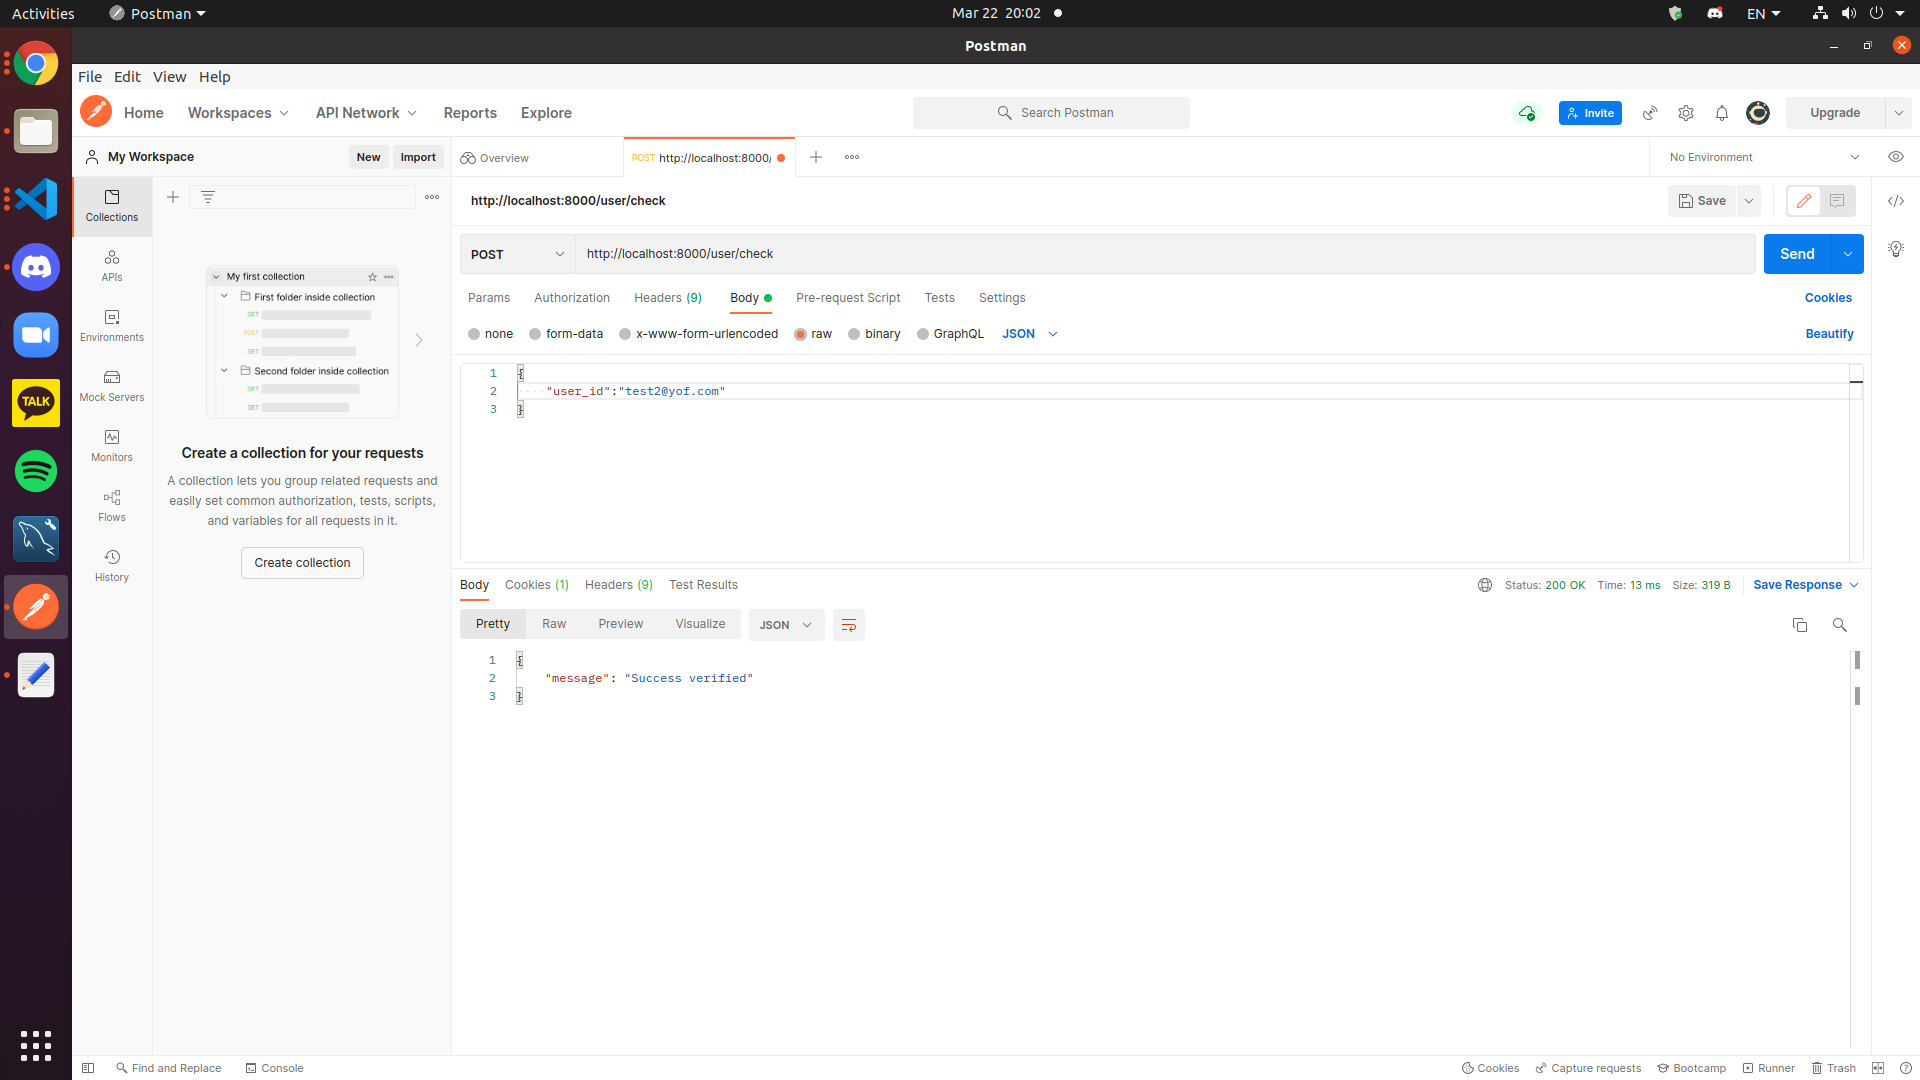Image resolution: width=1920 pixels, height=1080 pixels.
Task: Open the Cookies link
Action: click(x=1828, y=298)
